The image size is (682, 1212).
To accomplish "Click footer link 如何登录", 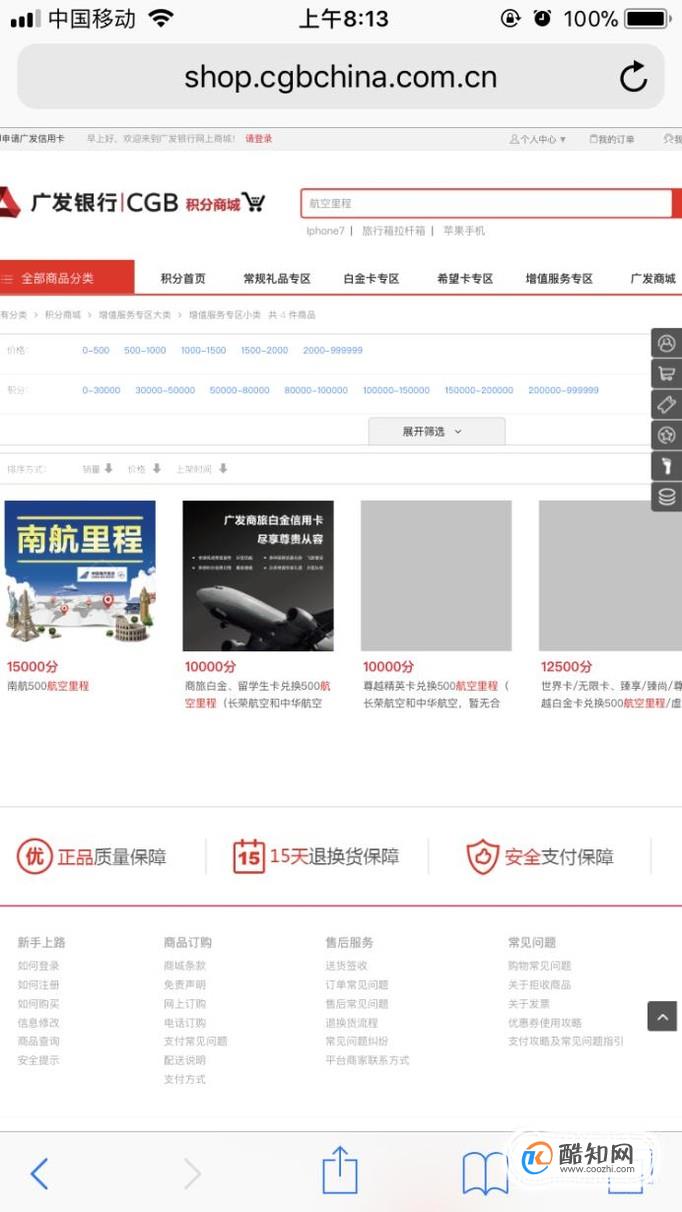I will [38, 966].
